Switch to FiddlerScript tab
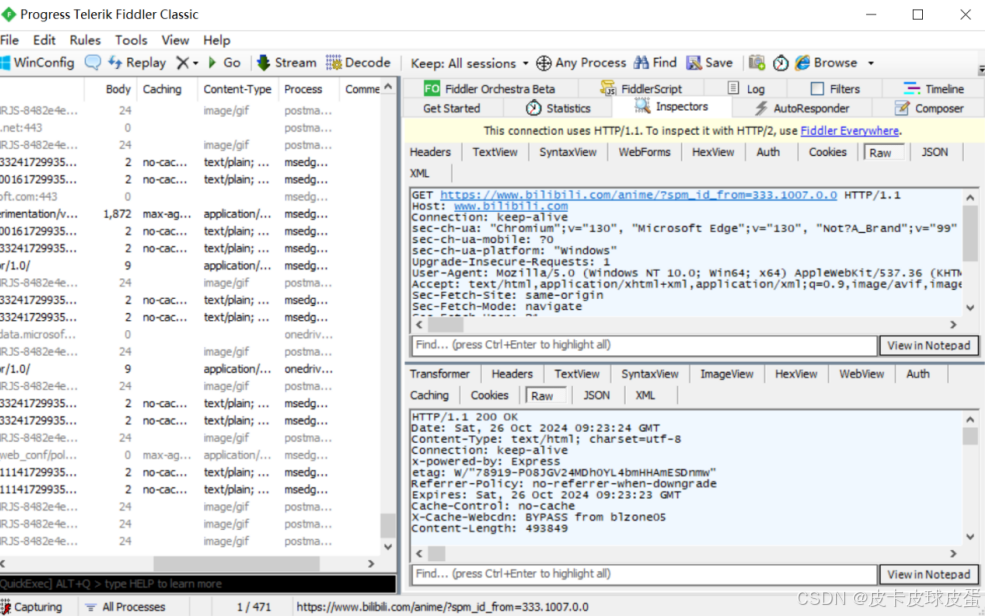Viewport: 985px width, 616px height. tap(641, 89)
